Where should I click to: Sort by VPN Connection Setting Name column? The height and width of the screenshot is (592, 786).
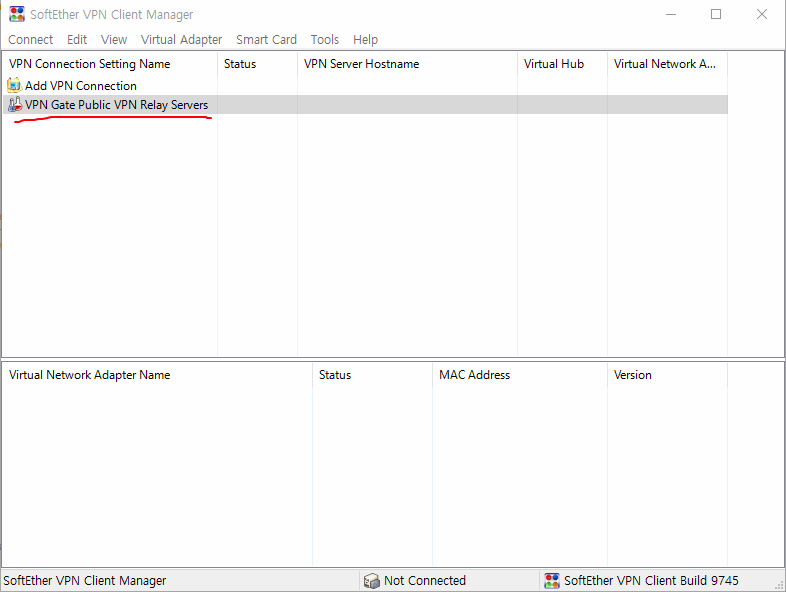(x=110, y=64)
